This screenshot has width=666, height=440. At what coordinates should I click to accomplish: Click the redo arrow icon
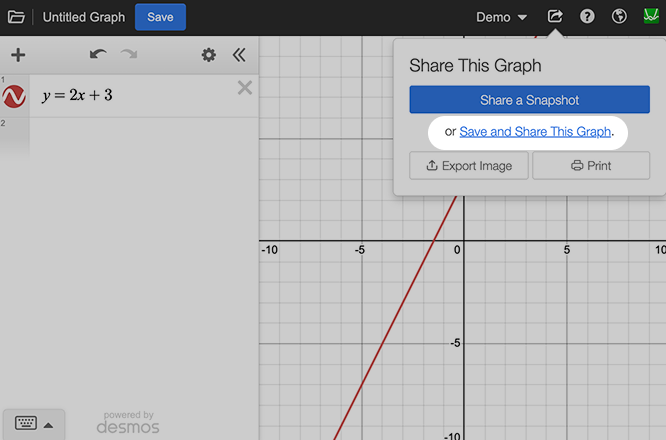[129, 55]
